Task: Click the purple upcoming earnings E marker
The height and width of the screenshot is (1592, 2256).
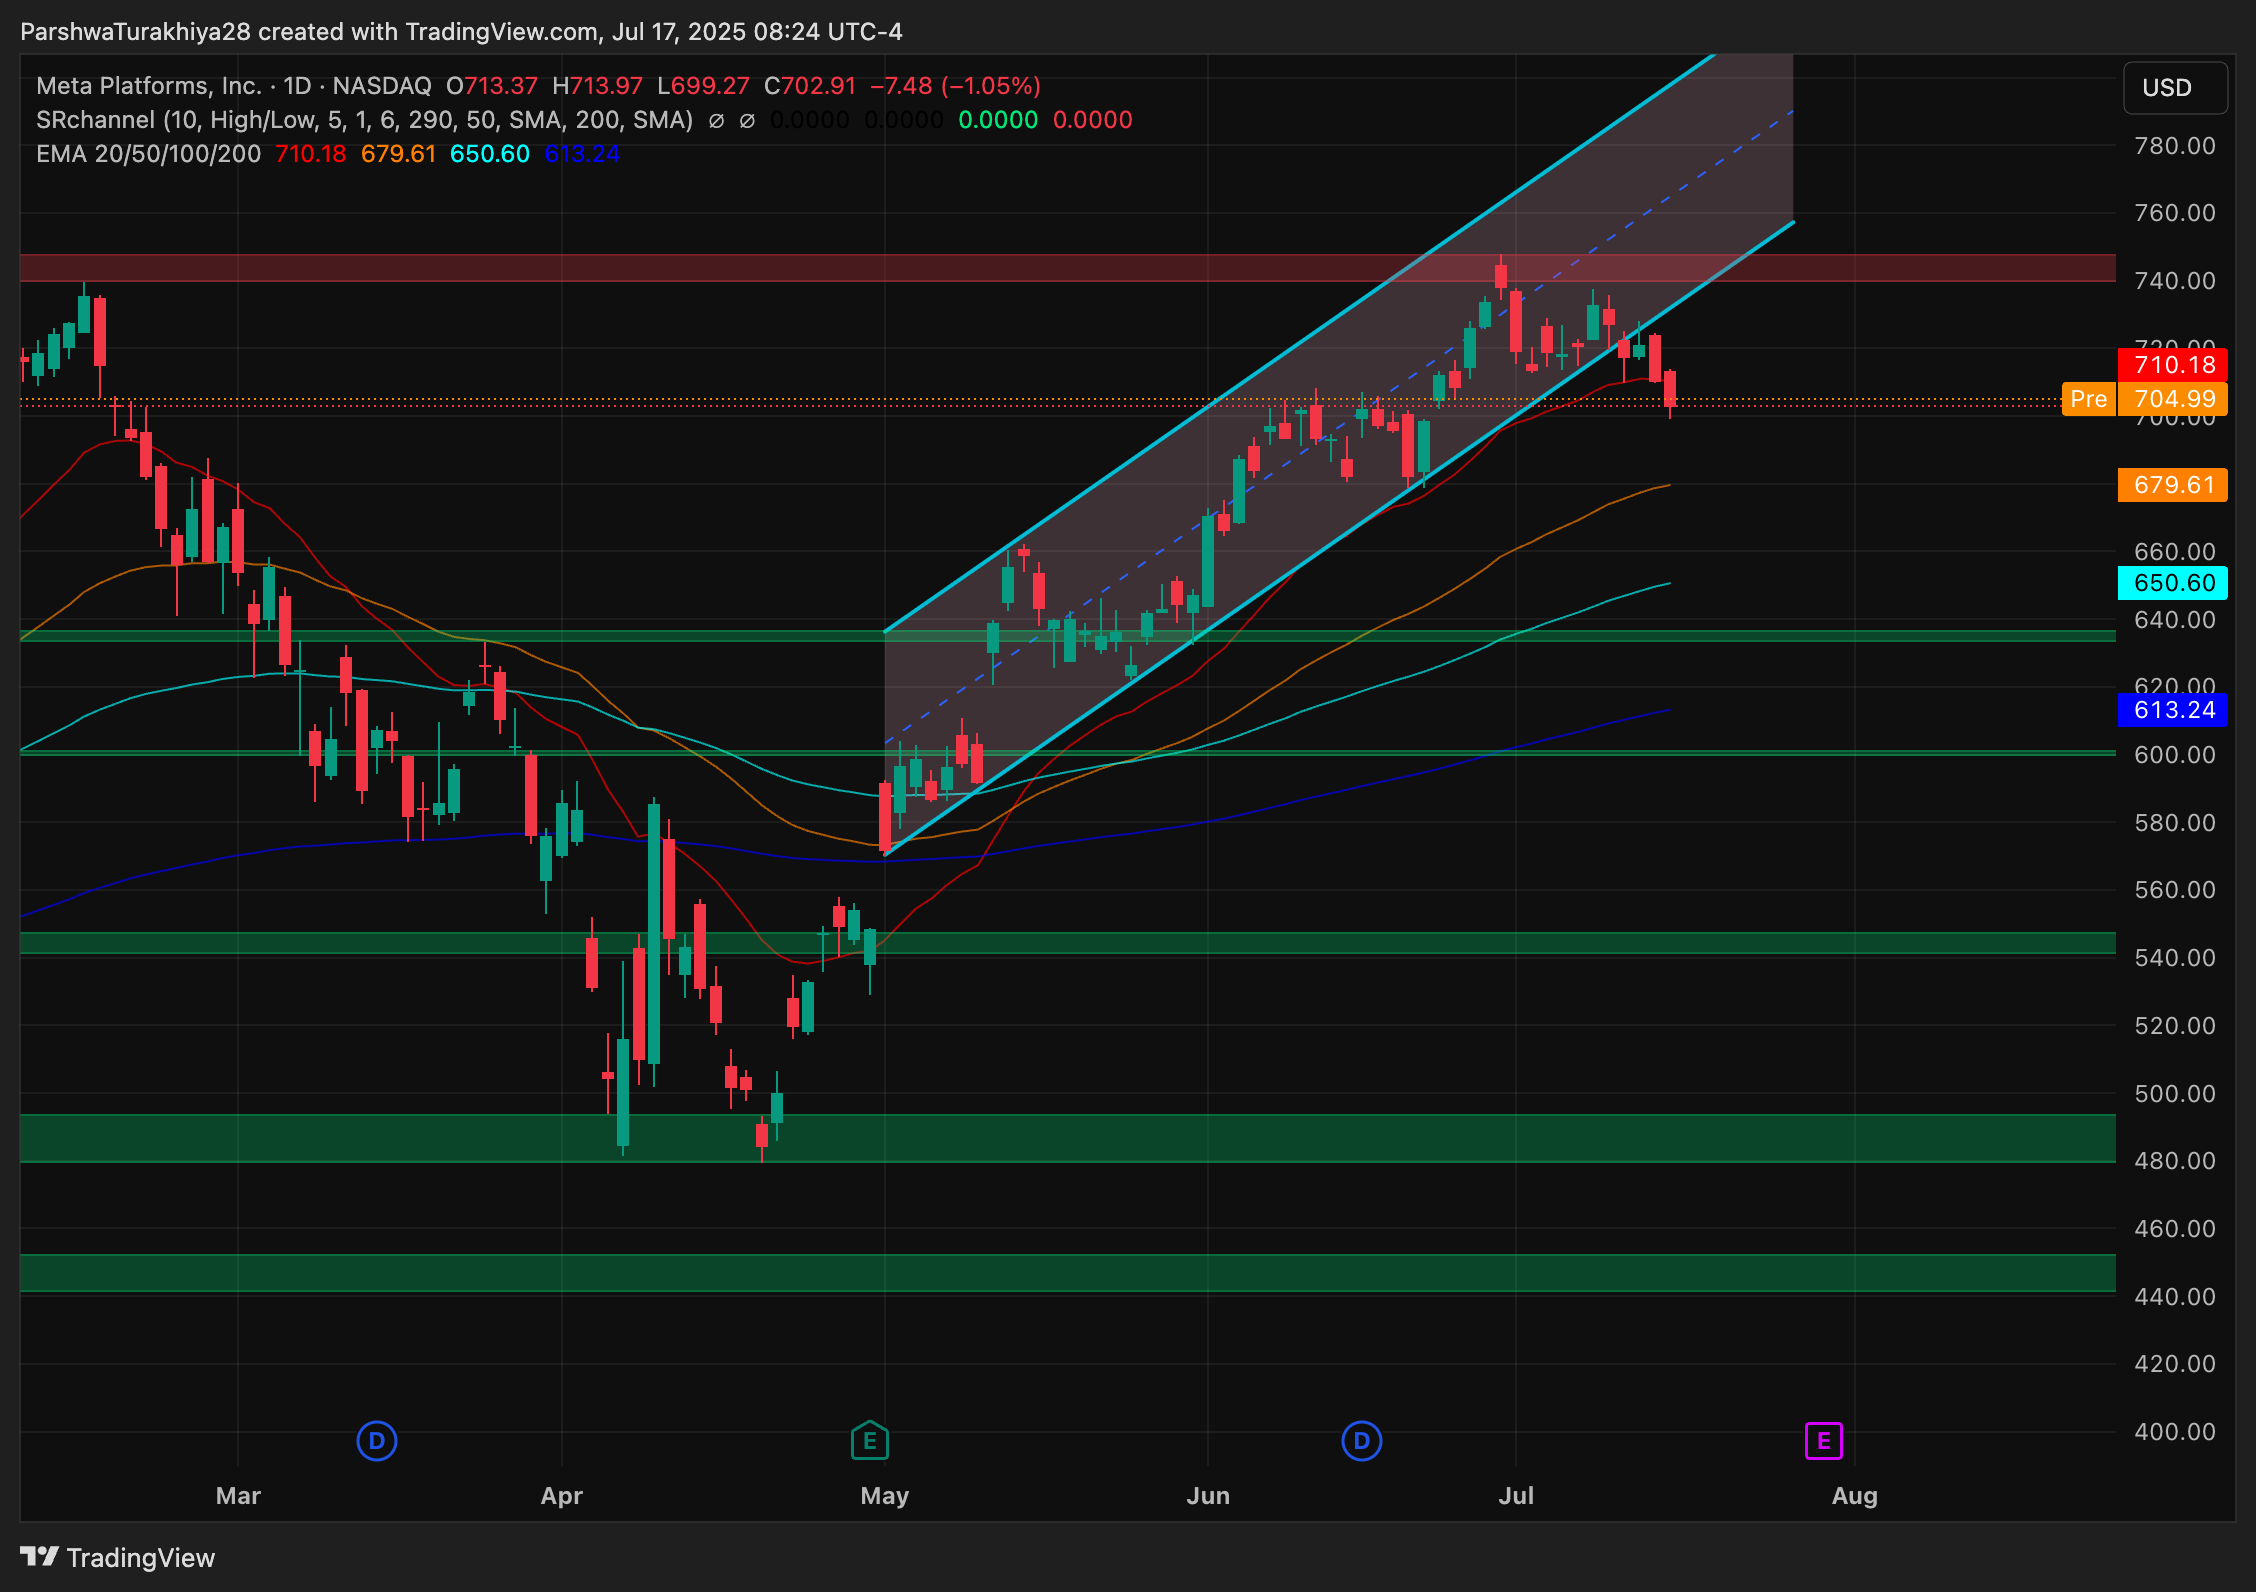Action: coord(1823,1441)
